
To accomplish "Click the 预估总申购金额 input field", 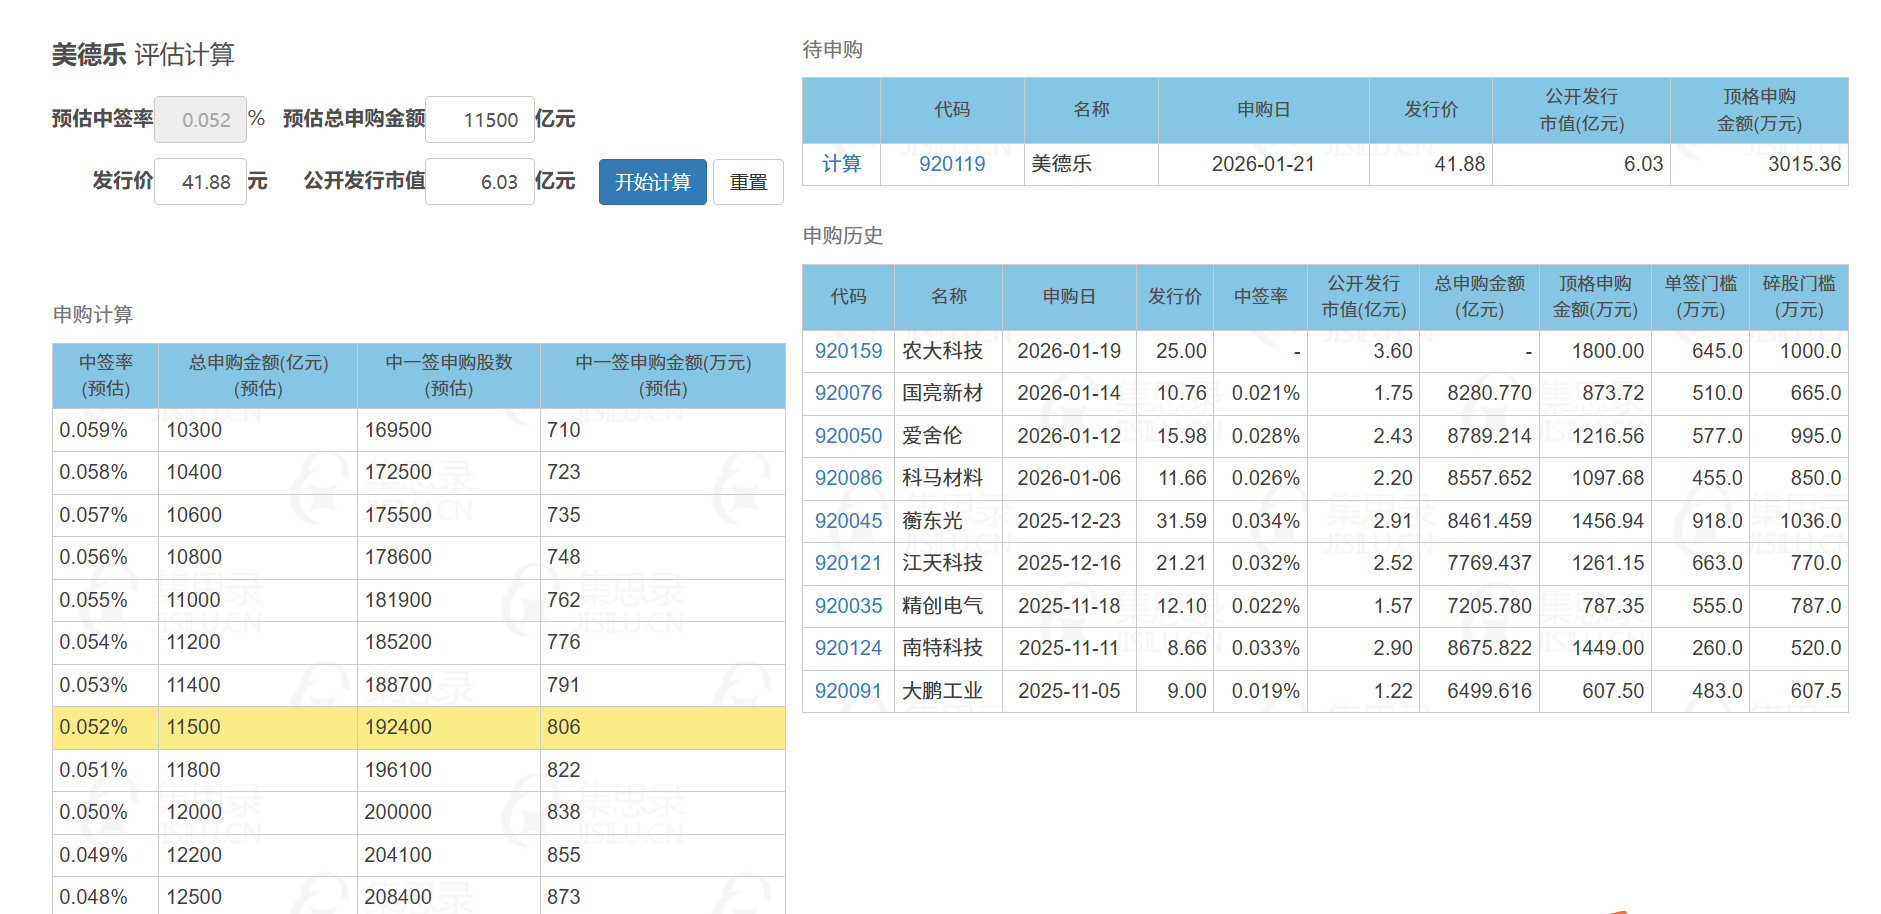I will point(479,120).
